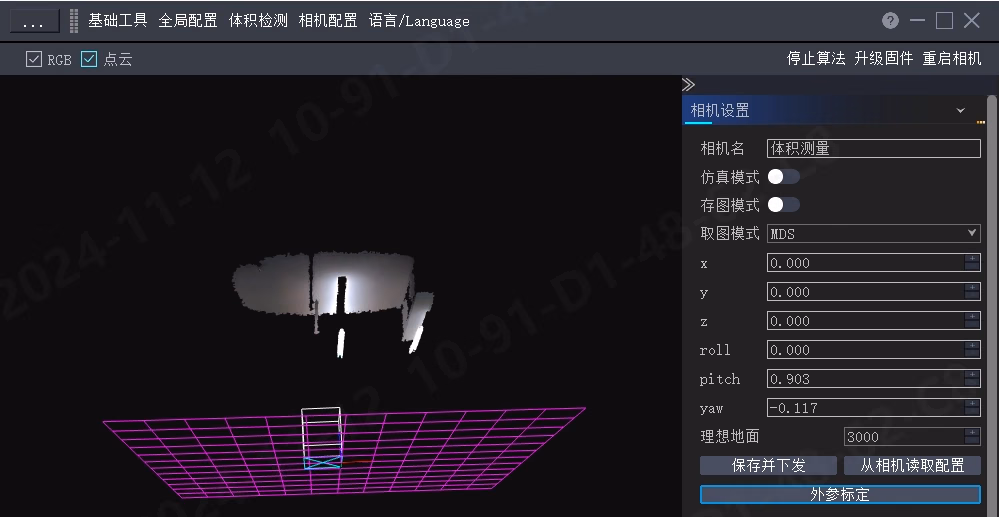Screen dimensions: 999x517
Task: Click the 从相机读取配置 button
Action: (x=912, y=465)
